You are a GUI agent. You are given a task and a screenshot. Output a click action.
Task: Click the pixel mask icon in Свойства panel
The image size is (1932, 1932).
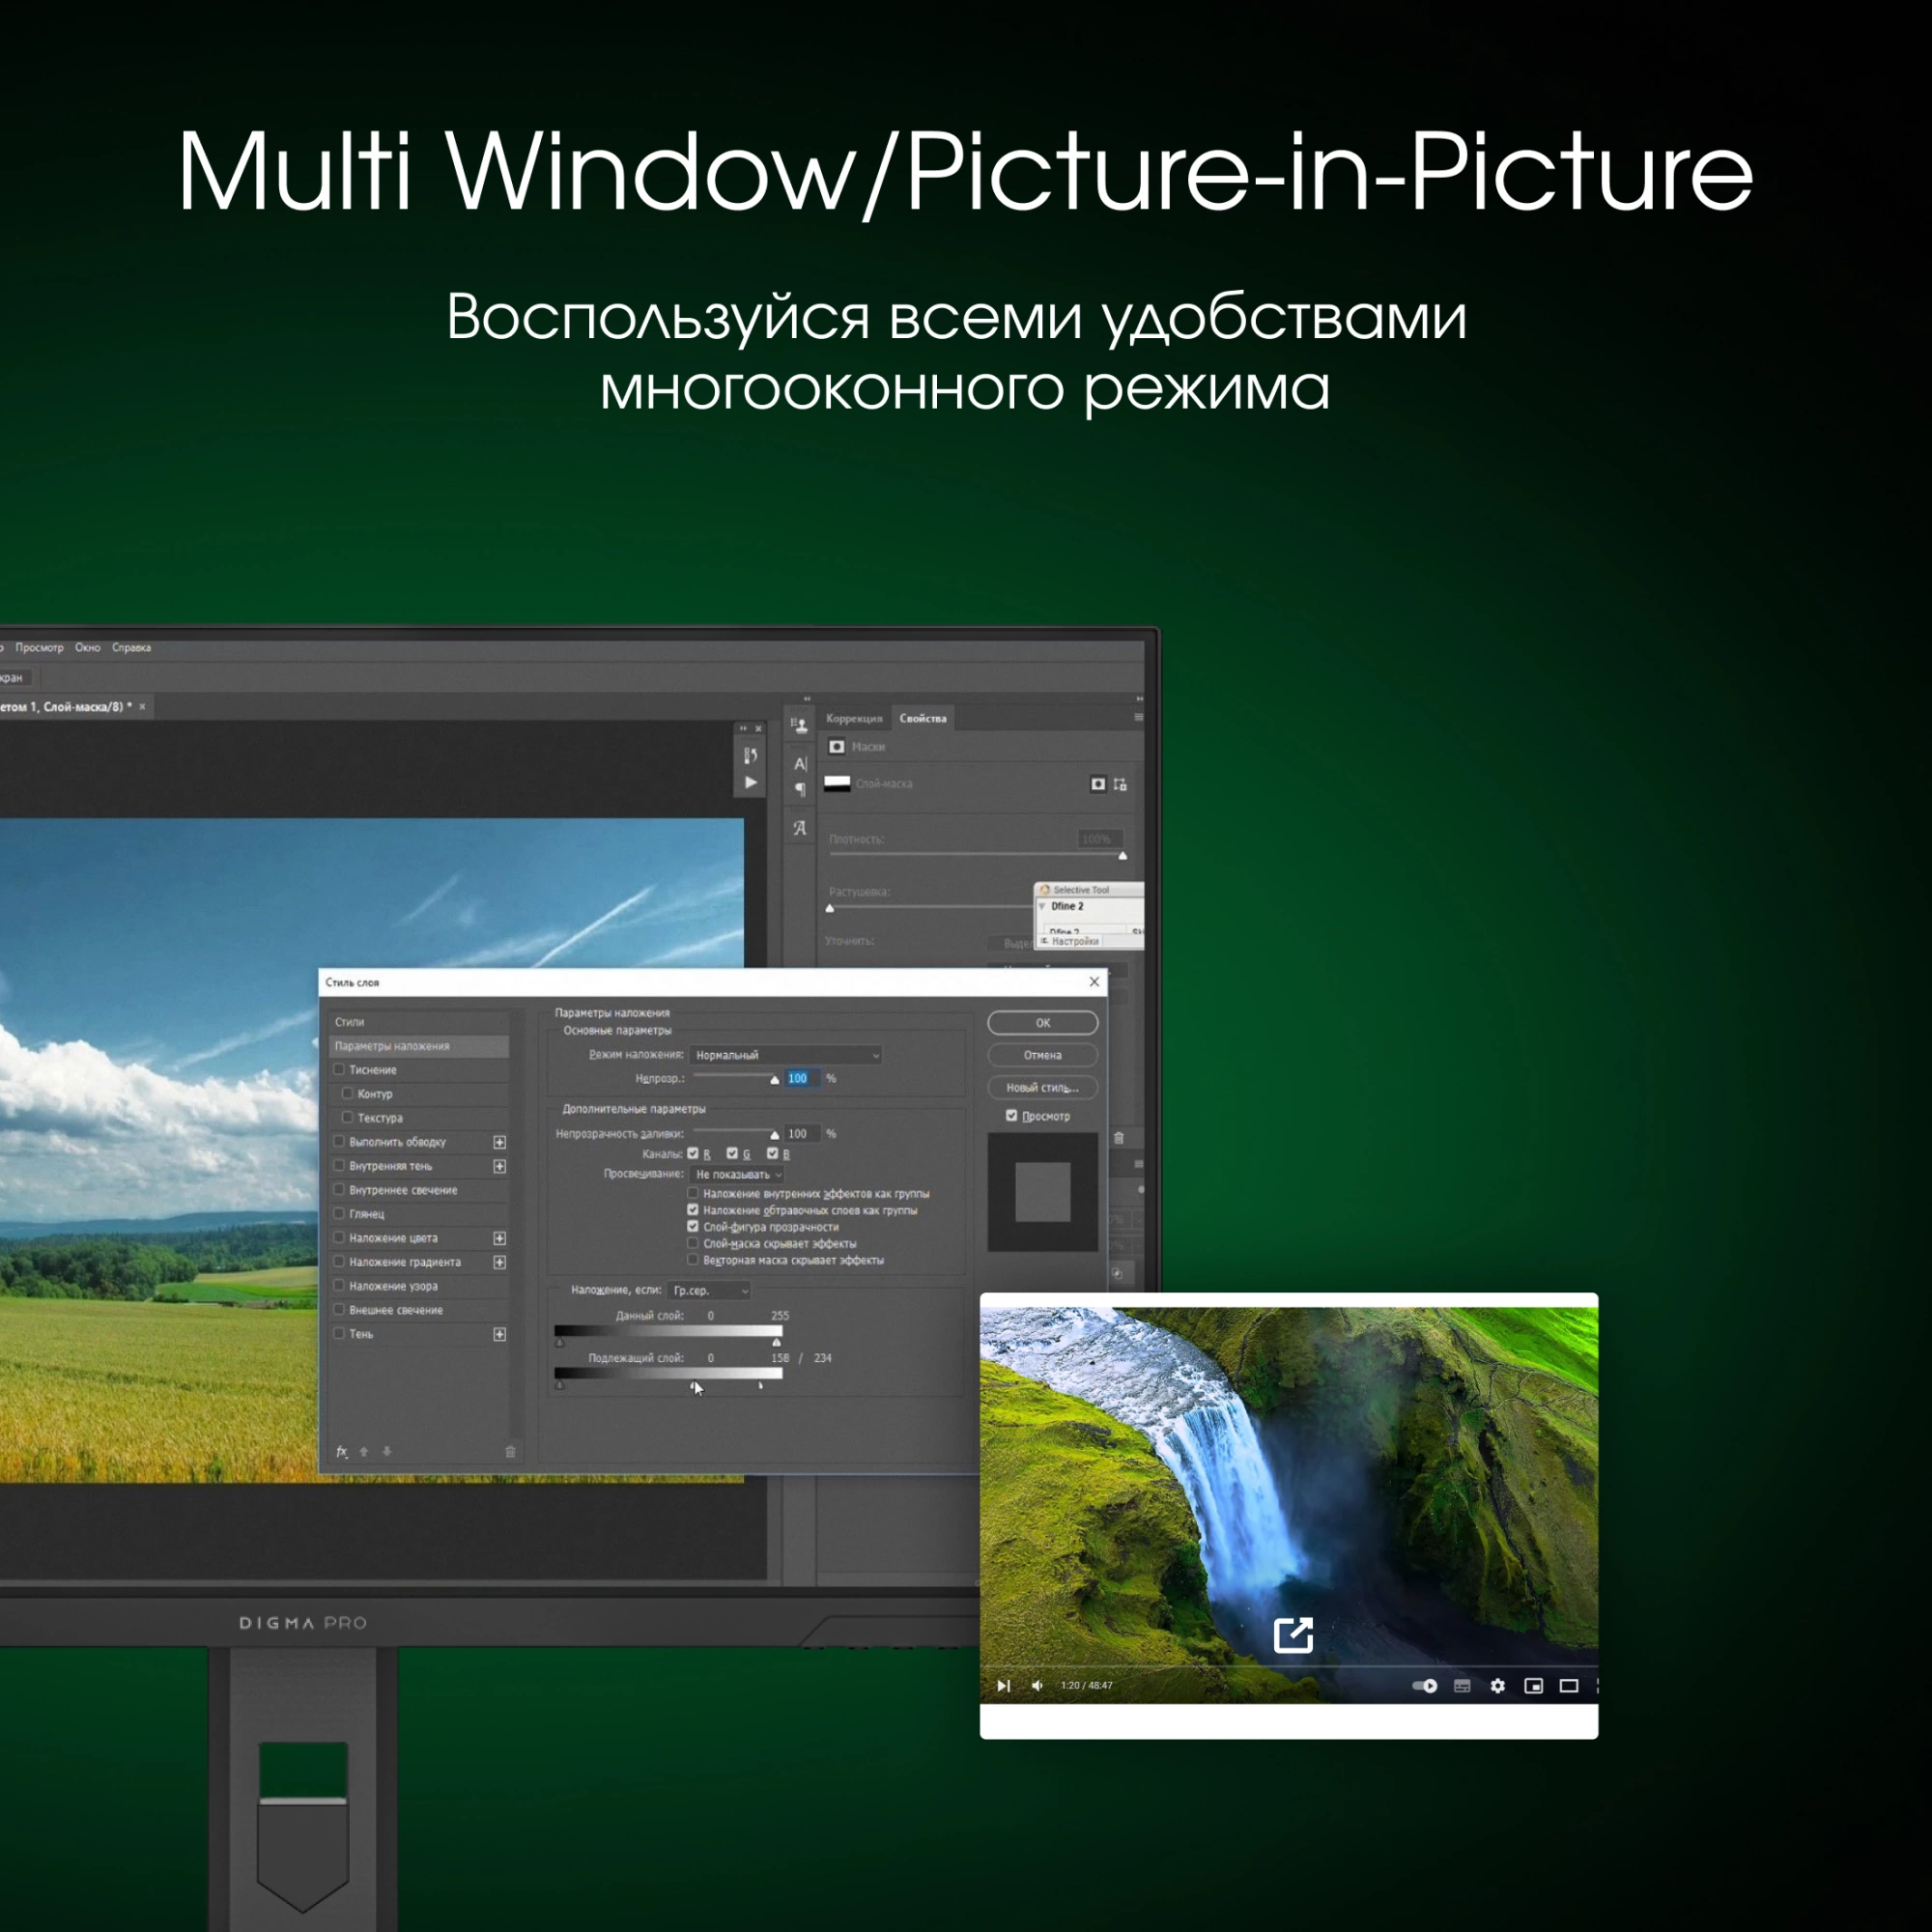1098,784
